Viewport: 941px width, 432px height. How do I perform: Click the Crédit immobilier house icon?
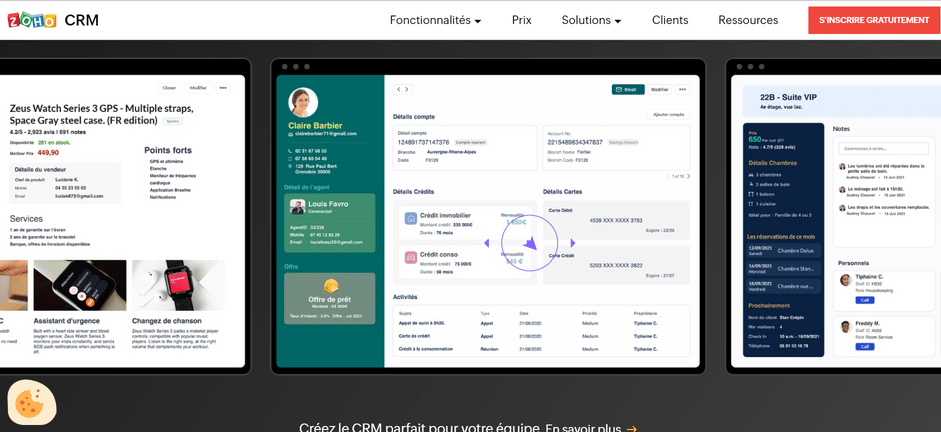coord(411,218)
